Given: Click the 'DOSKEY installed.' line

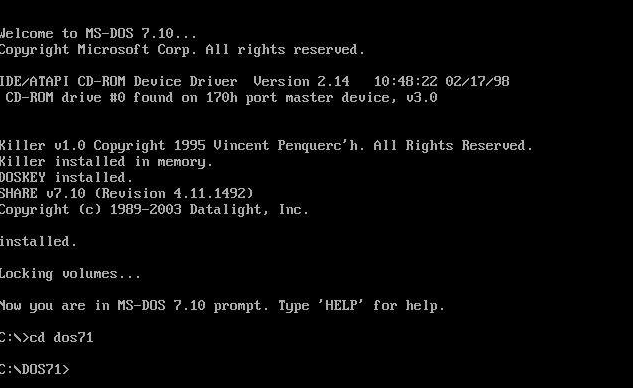Looking at the screenshot, I should click(66, 178).
